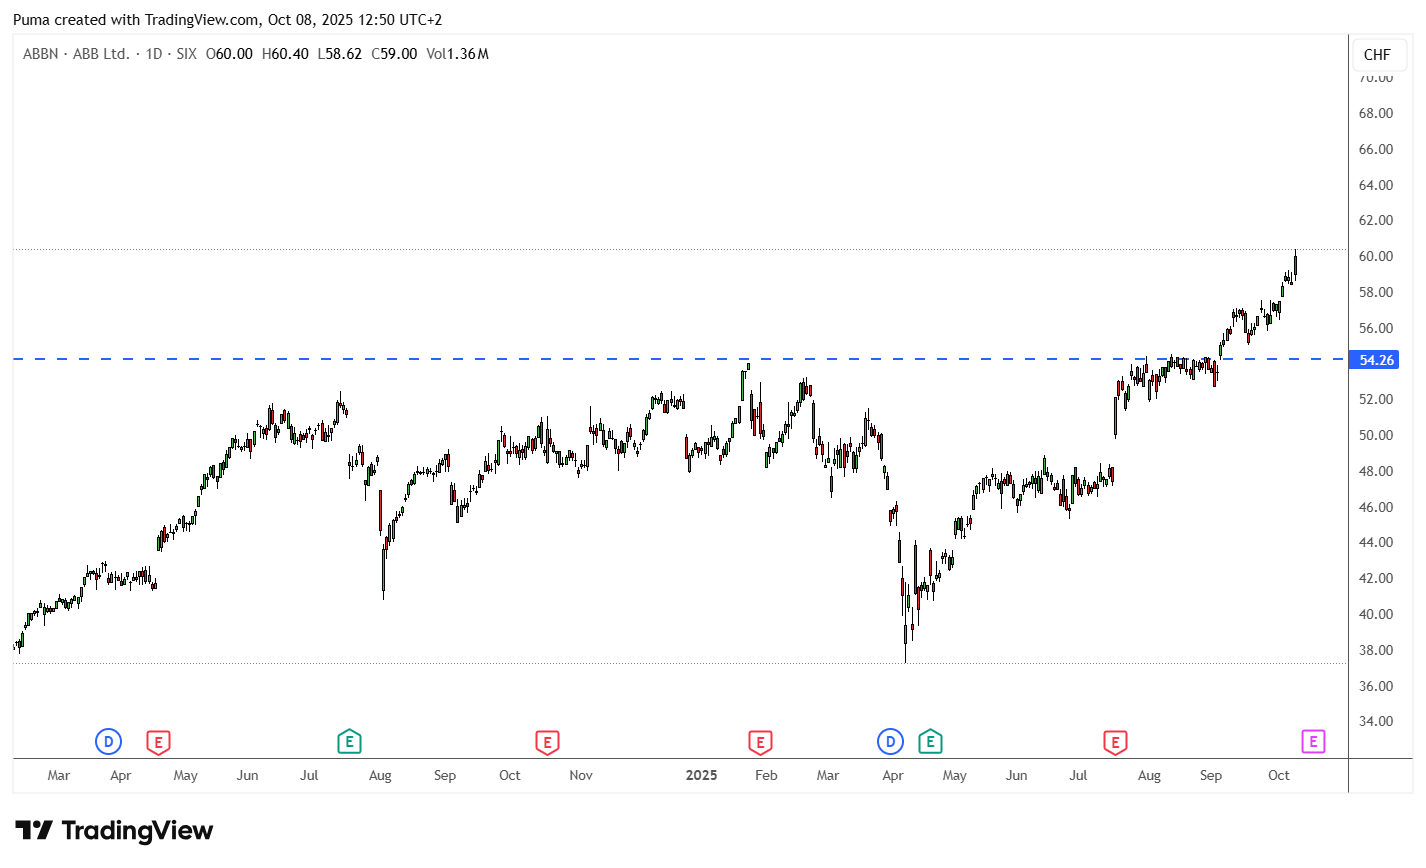Open the red E earnings marker in July 2025
The image size is (1426, 868).
pyautogui.click(x=1115, y=742)
